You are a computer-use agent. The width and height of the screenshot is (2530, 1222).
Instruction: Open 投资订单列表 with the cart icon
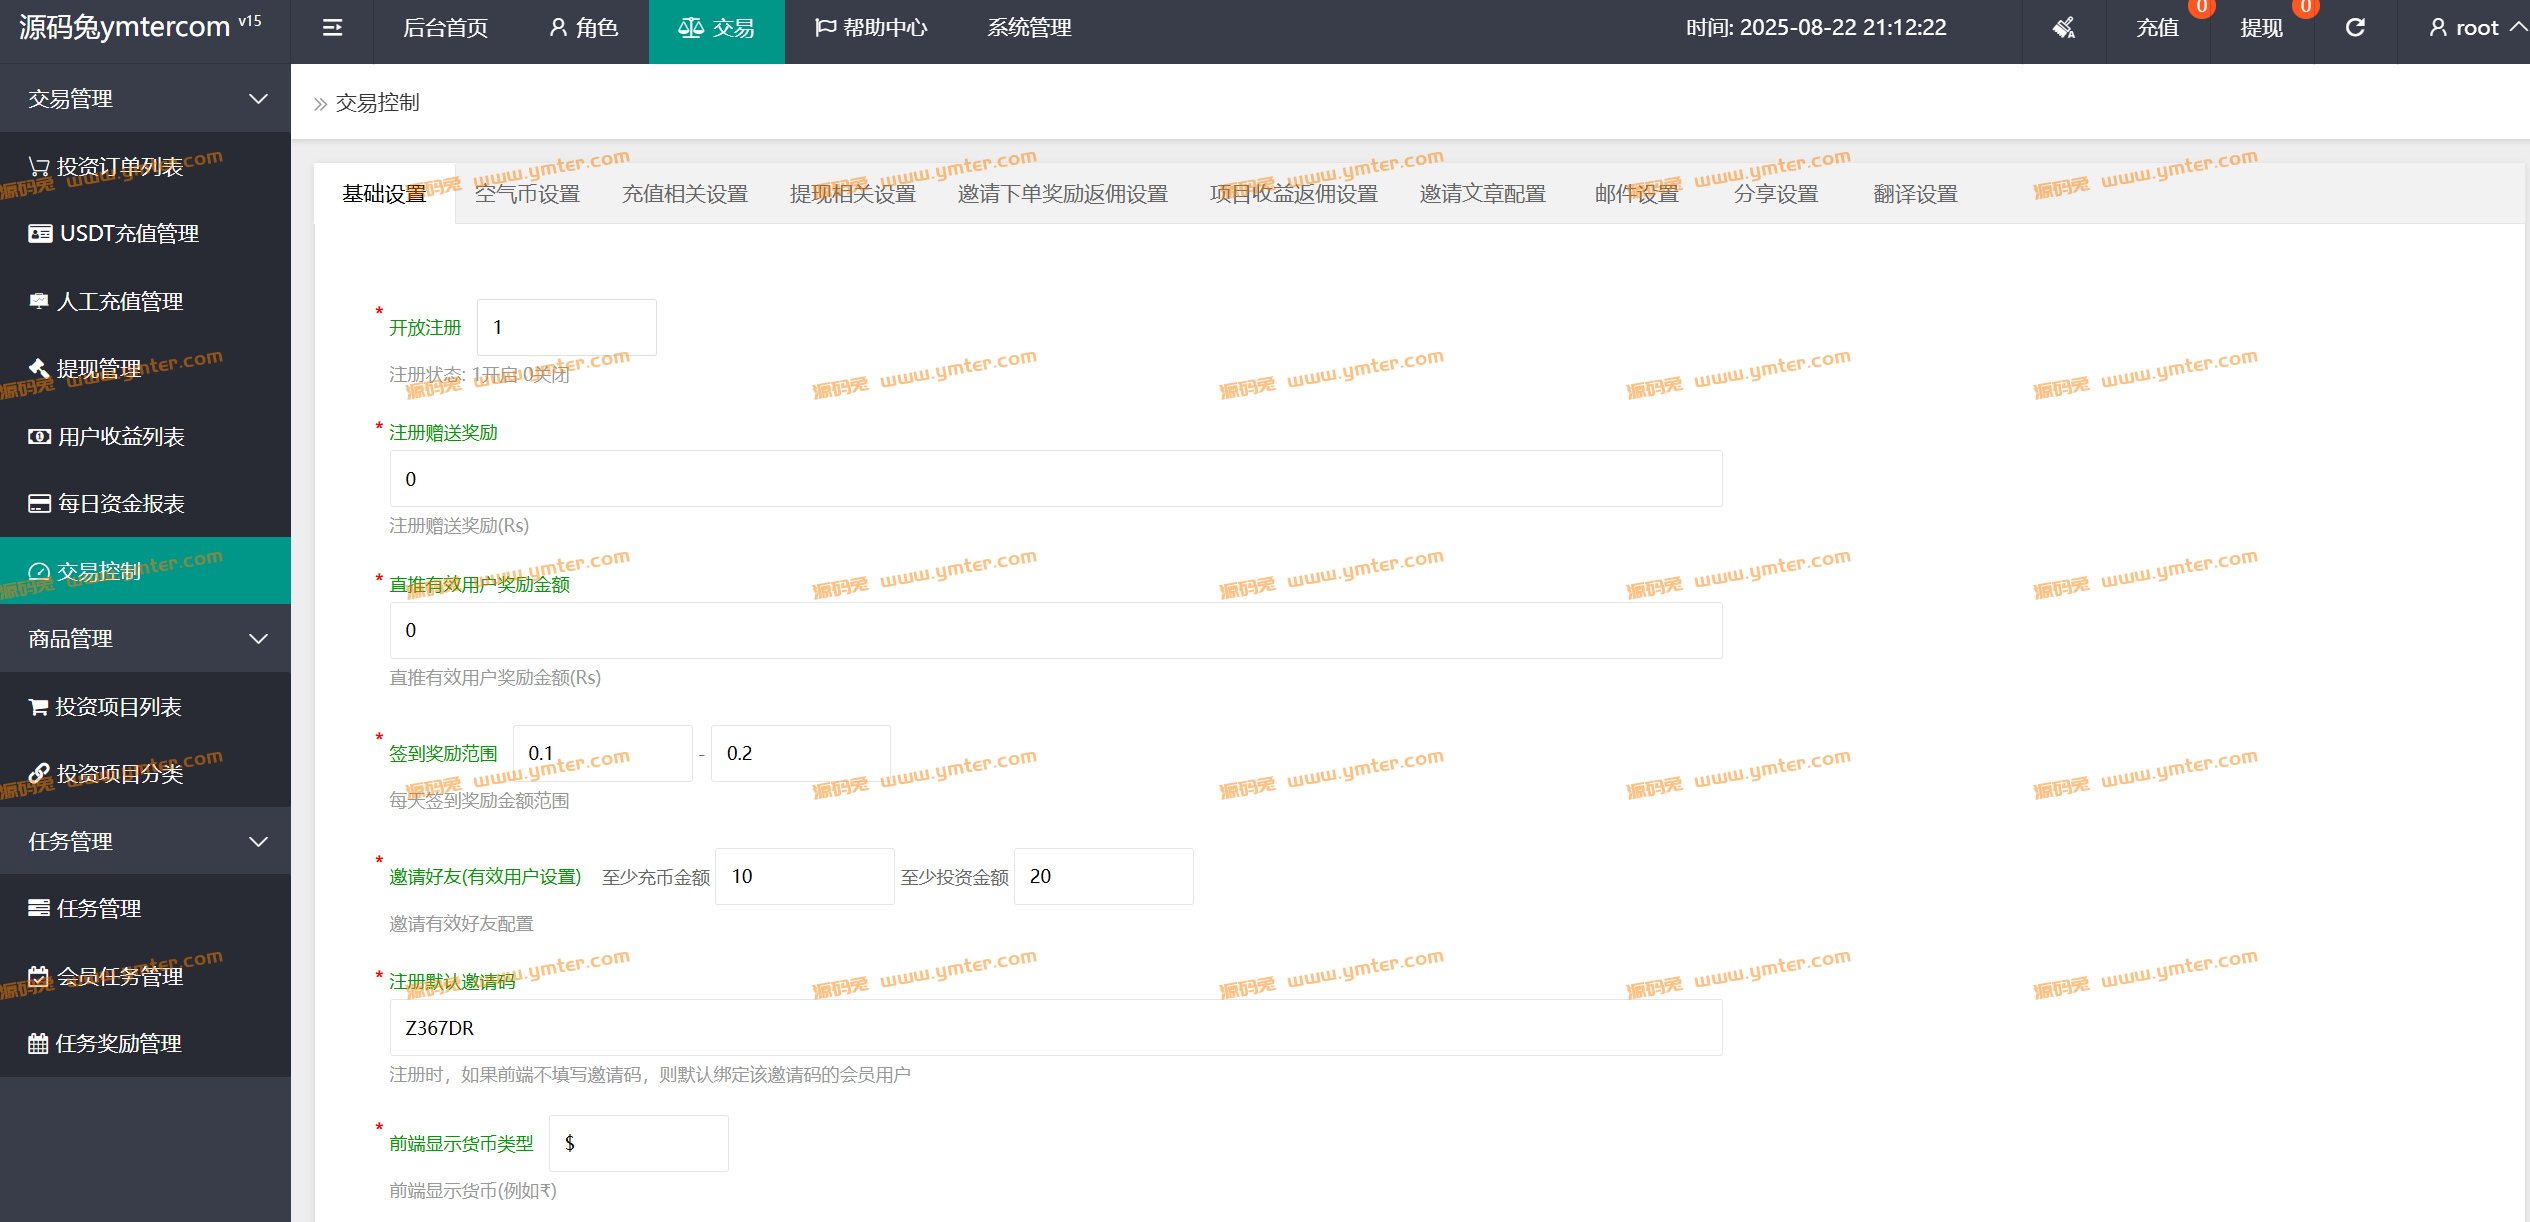[120, 167]
